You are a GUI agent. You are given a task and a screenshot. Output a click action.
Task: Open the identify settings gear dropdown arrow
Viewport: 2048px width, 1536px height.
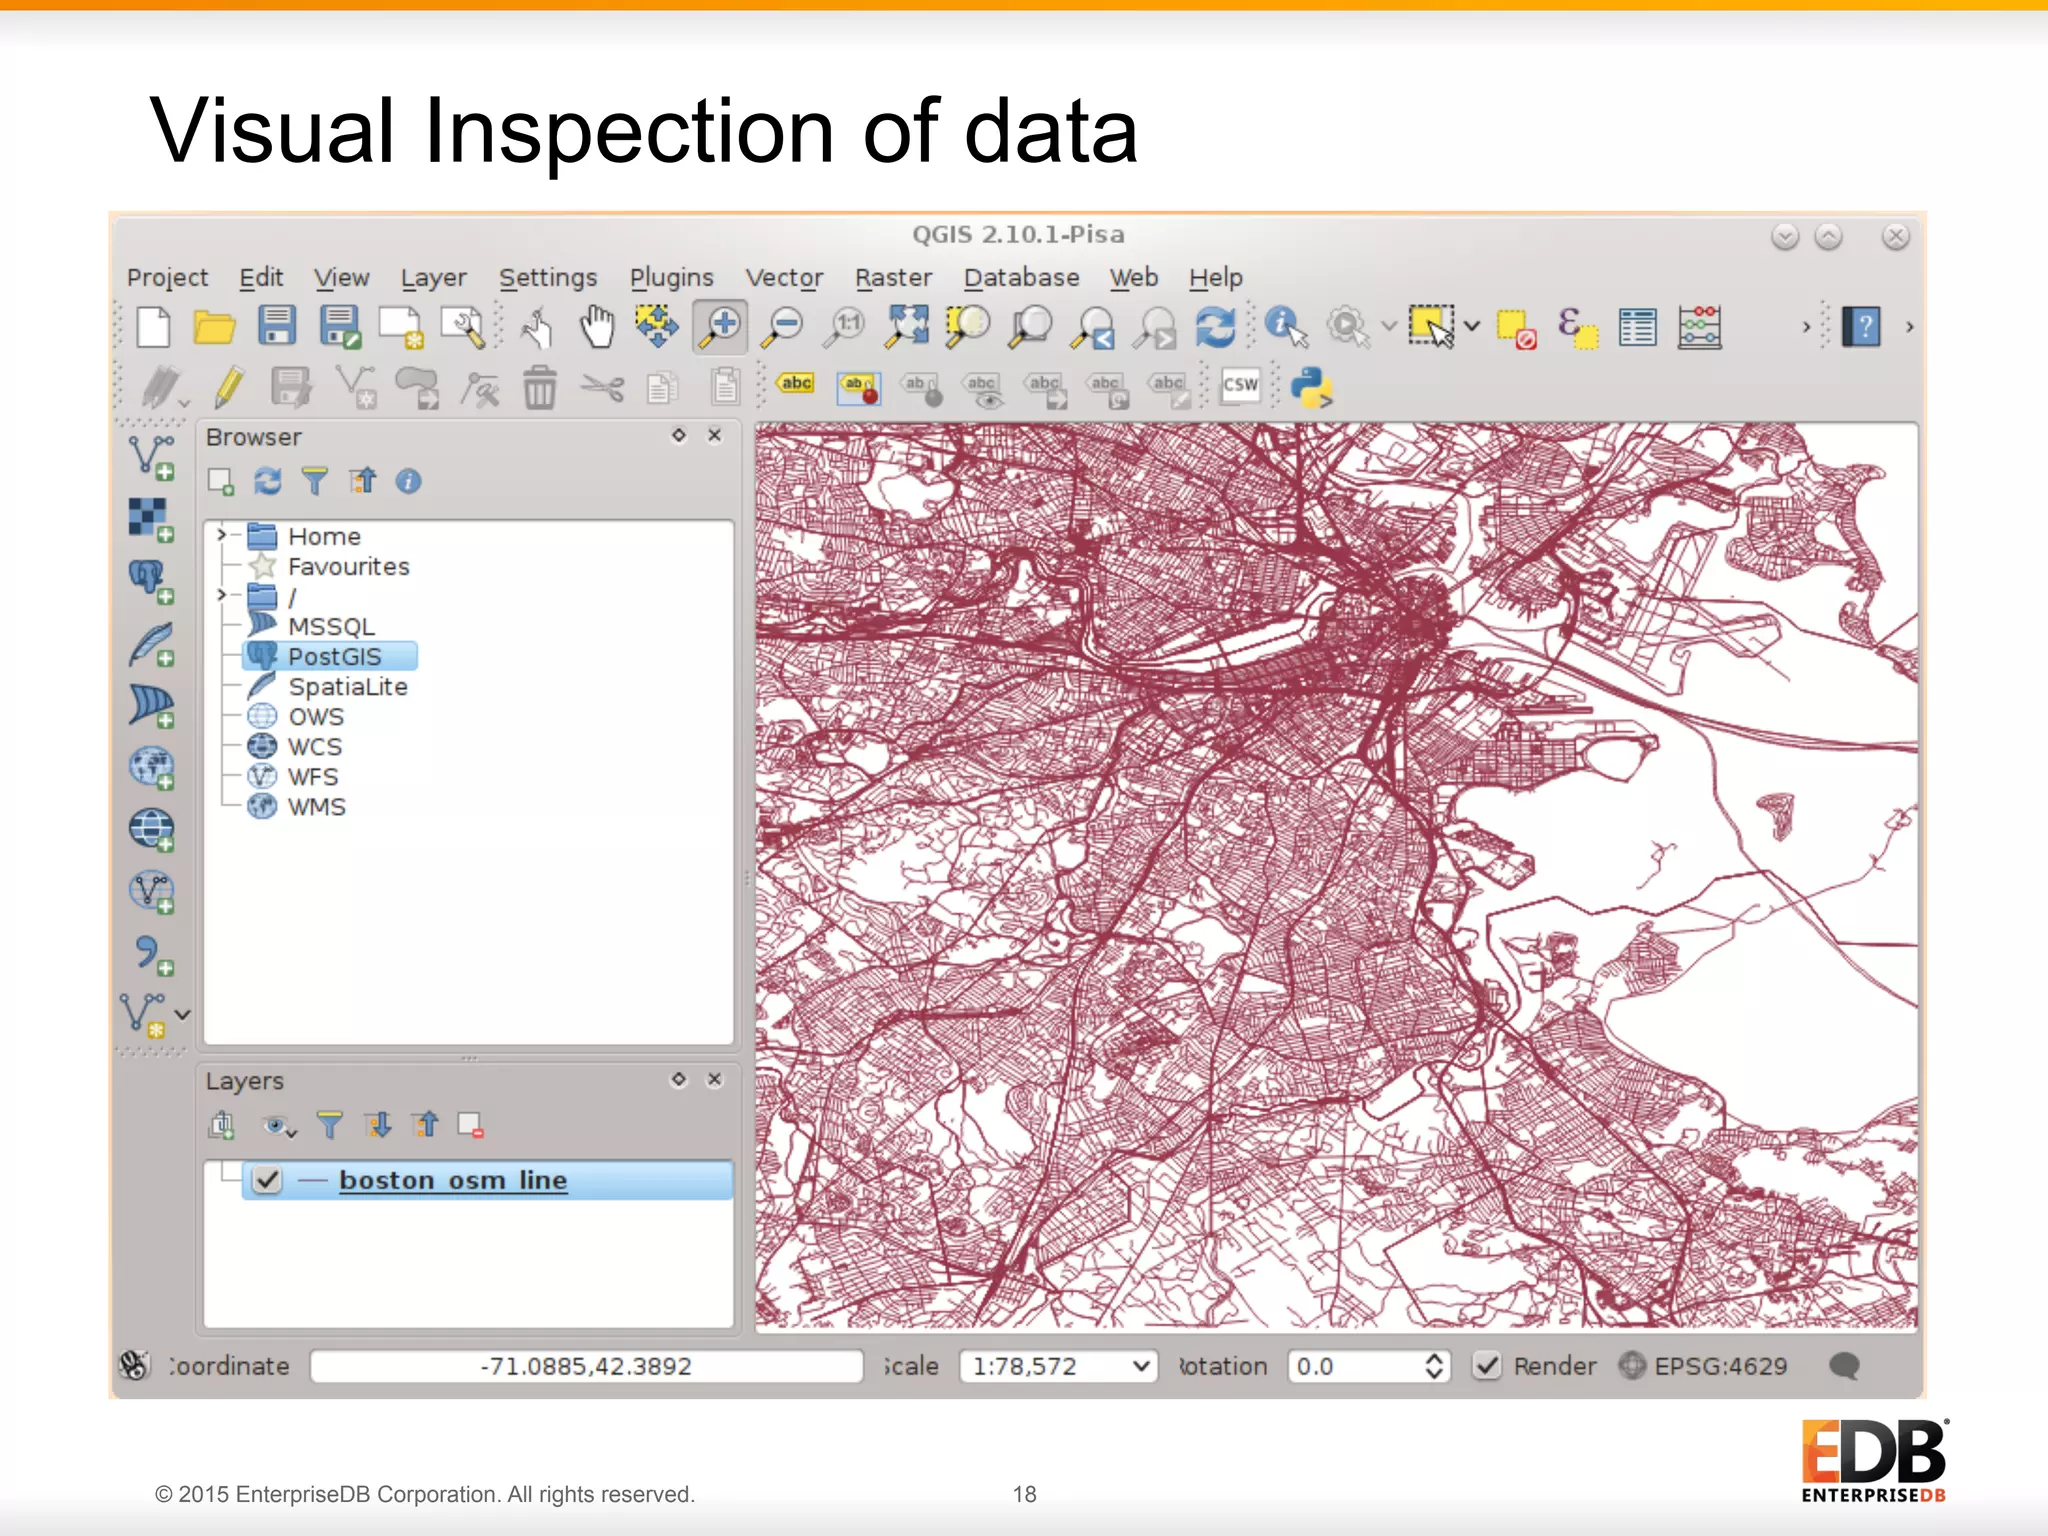(1389, 327)
